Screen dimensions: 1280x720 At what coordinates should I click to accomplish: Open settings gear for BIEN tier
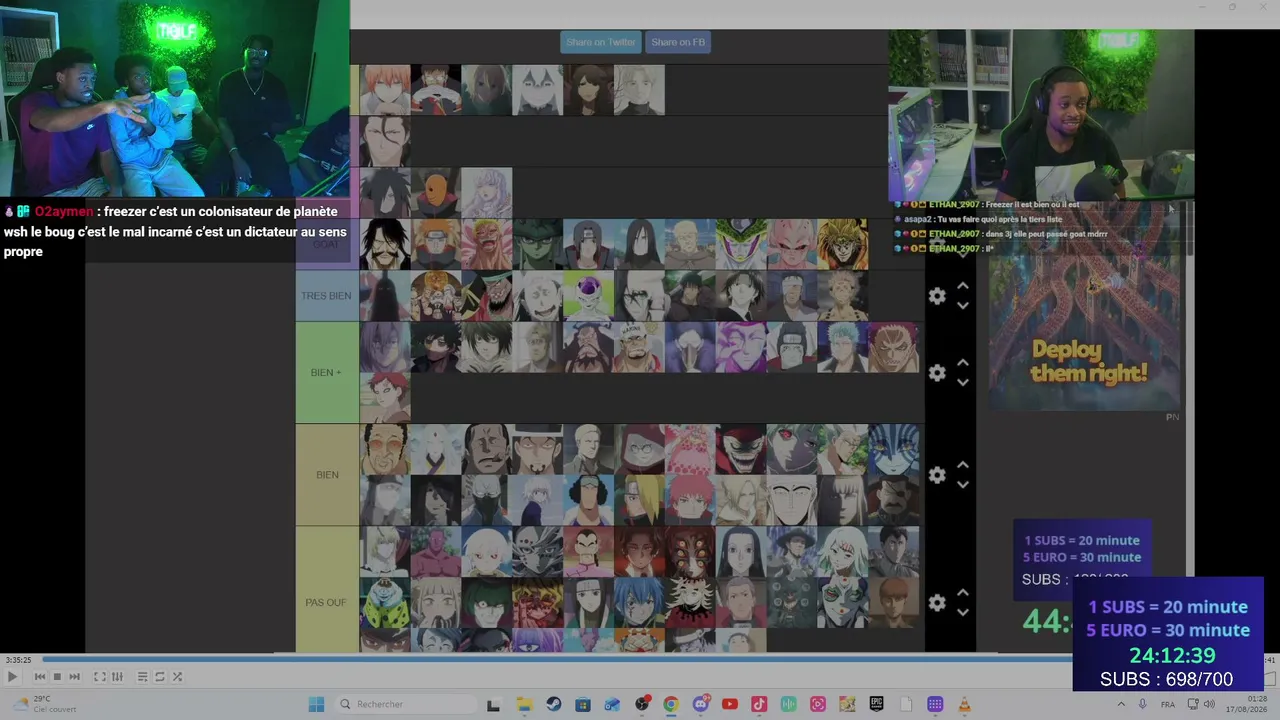tap(937, 475)
